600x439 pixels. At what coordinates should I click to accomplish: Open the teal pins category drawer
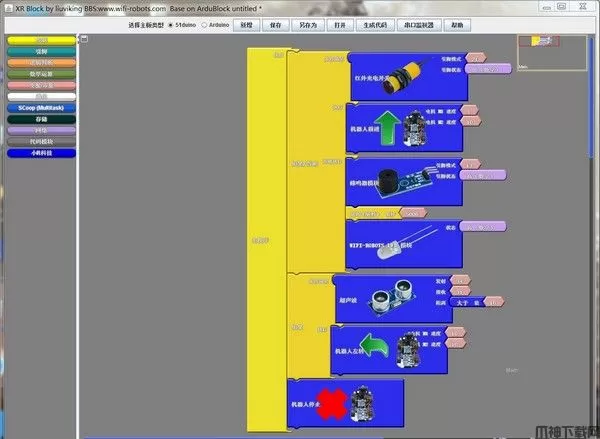click(x=41, y=51)
